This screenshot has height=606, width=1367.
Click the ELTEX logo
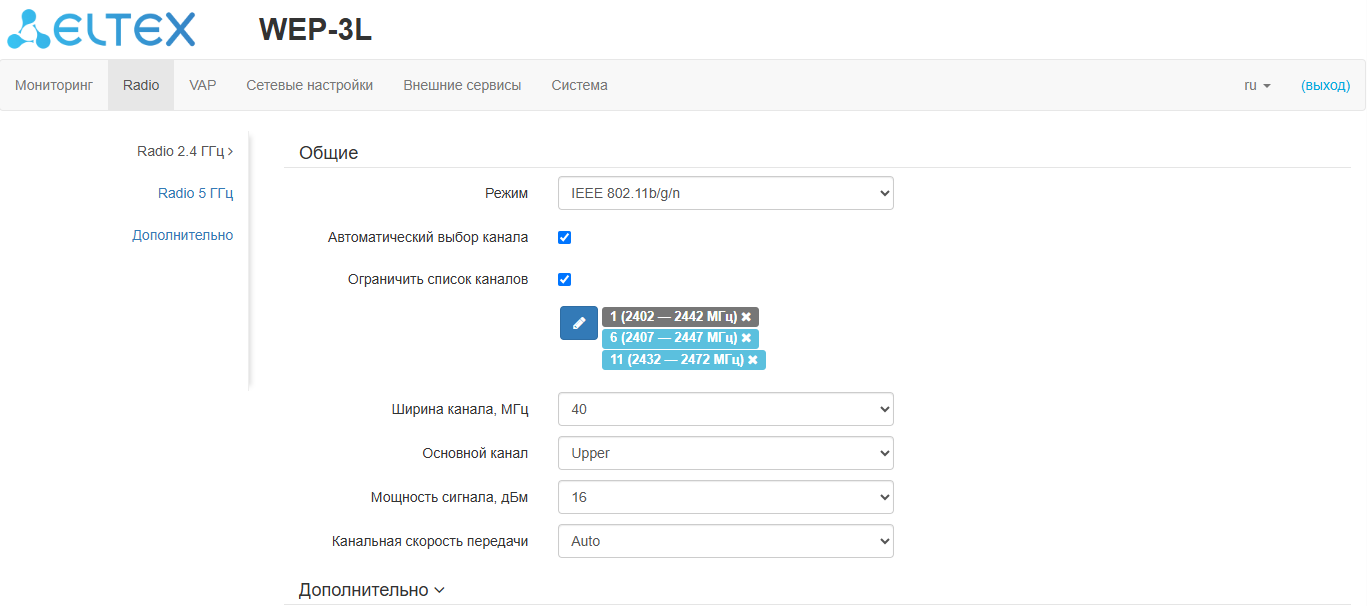[101, 30]
